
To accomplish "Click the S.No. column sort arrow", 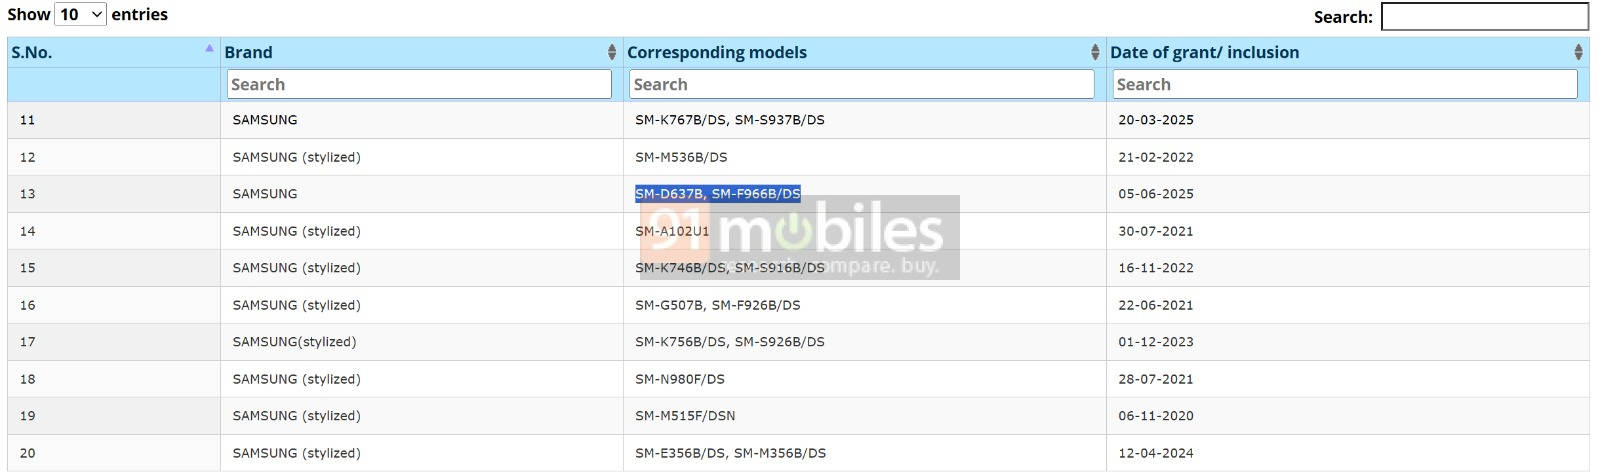I will click(209, 48).
